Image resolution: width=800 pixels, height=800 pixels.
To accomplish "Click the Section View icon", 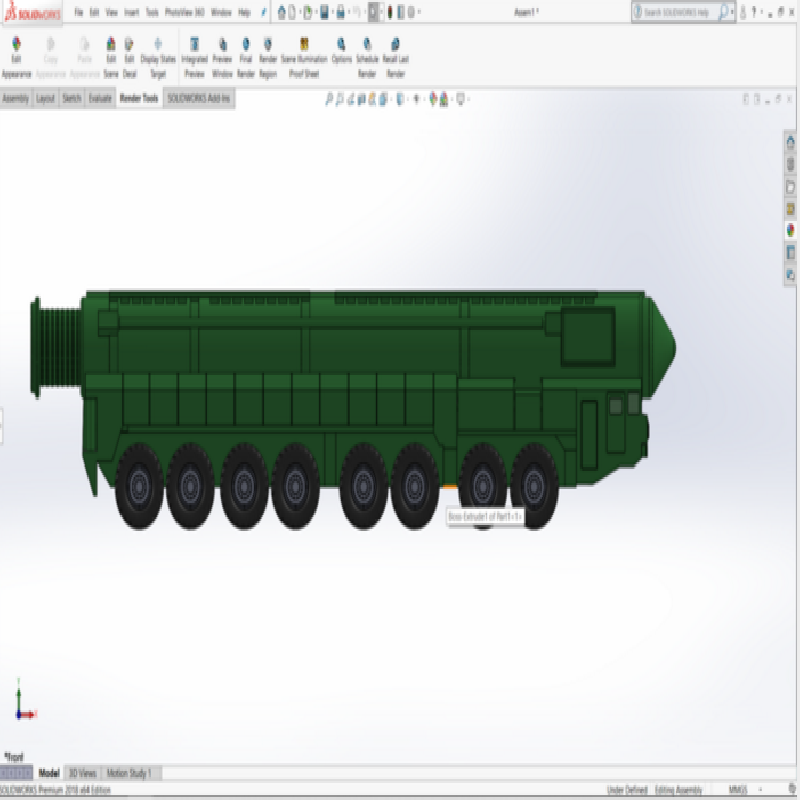I will click(361, 99).
